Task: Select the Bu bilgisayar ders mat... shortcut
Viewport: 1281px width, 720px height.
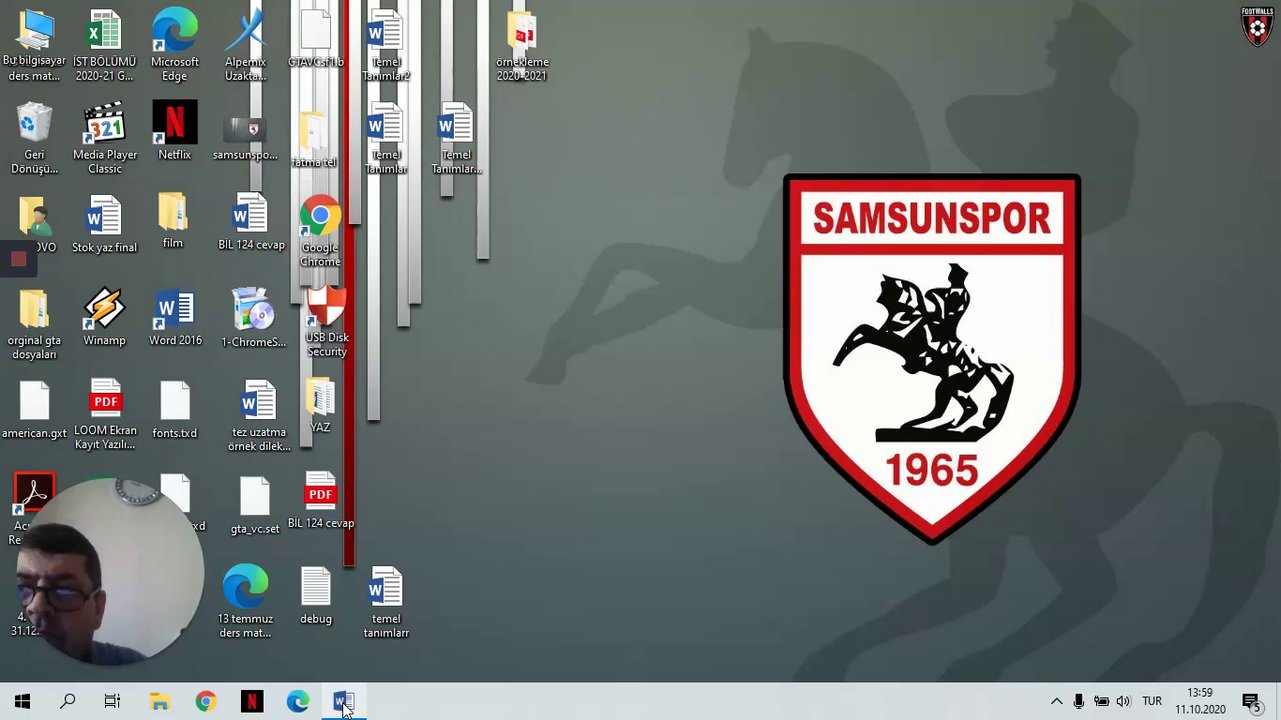Action: coord(34,46)
